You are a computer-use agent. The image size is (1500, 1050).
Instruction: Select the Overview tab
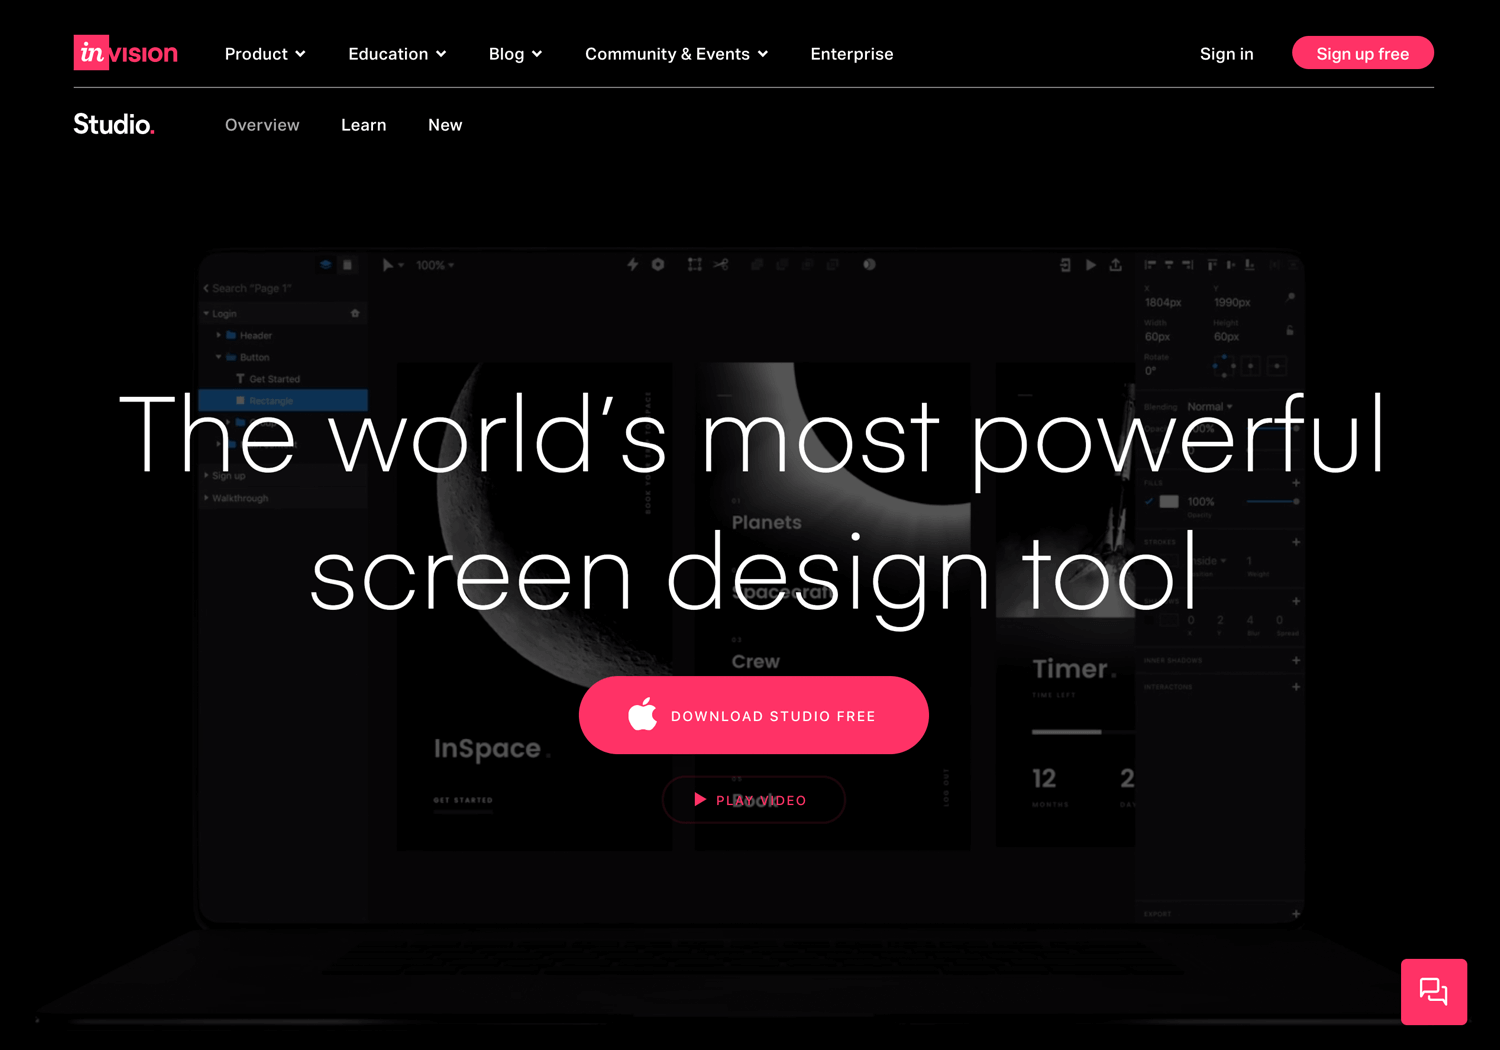click(x=262, y=125)
